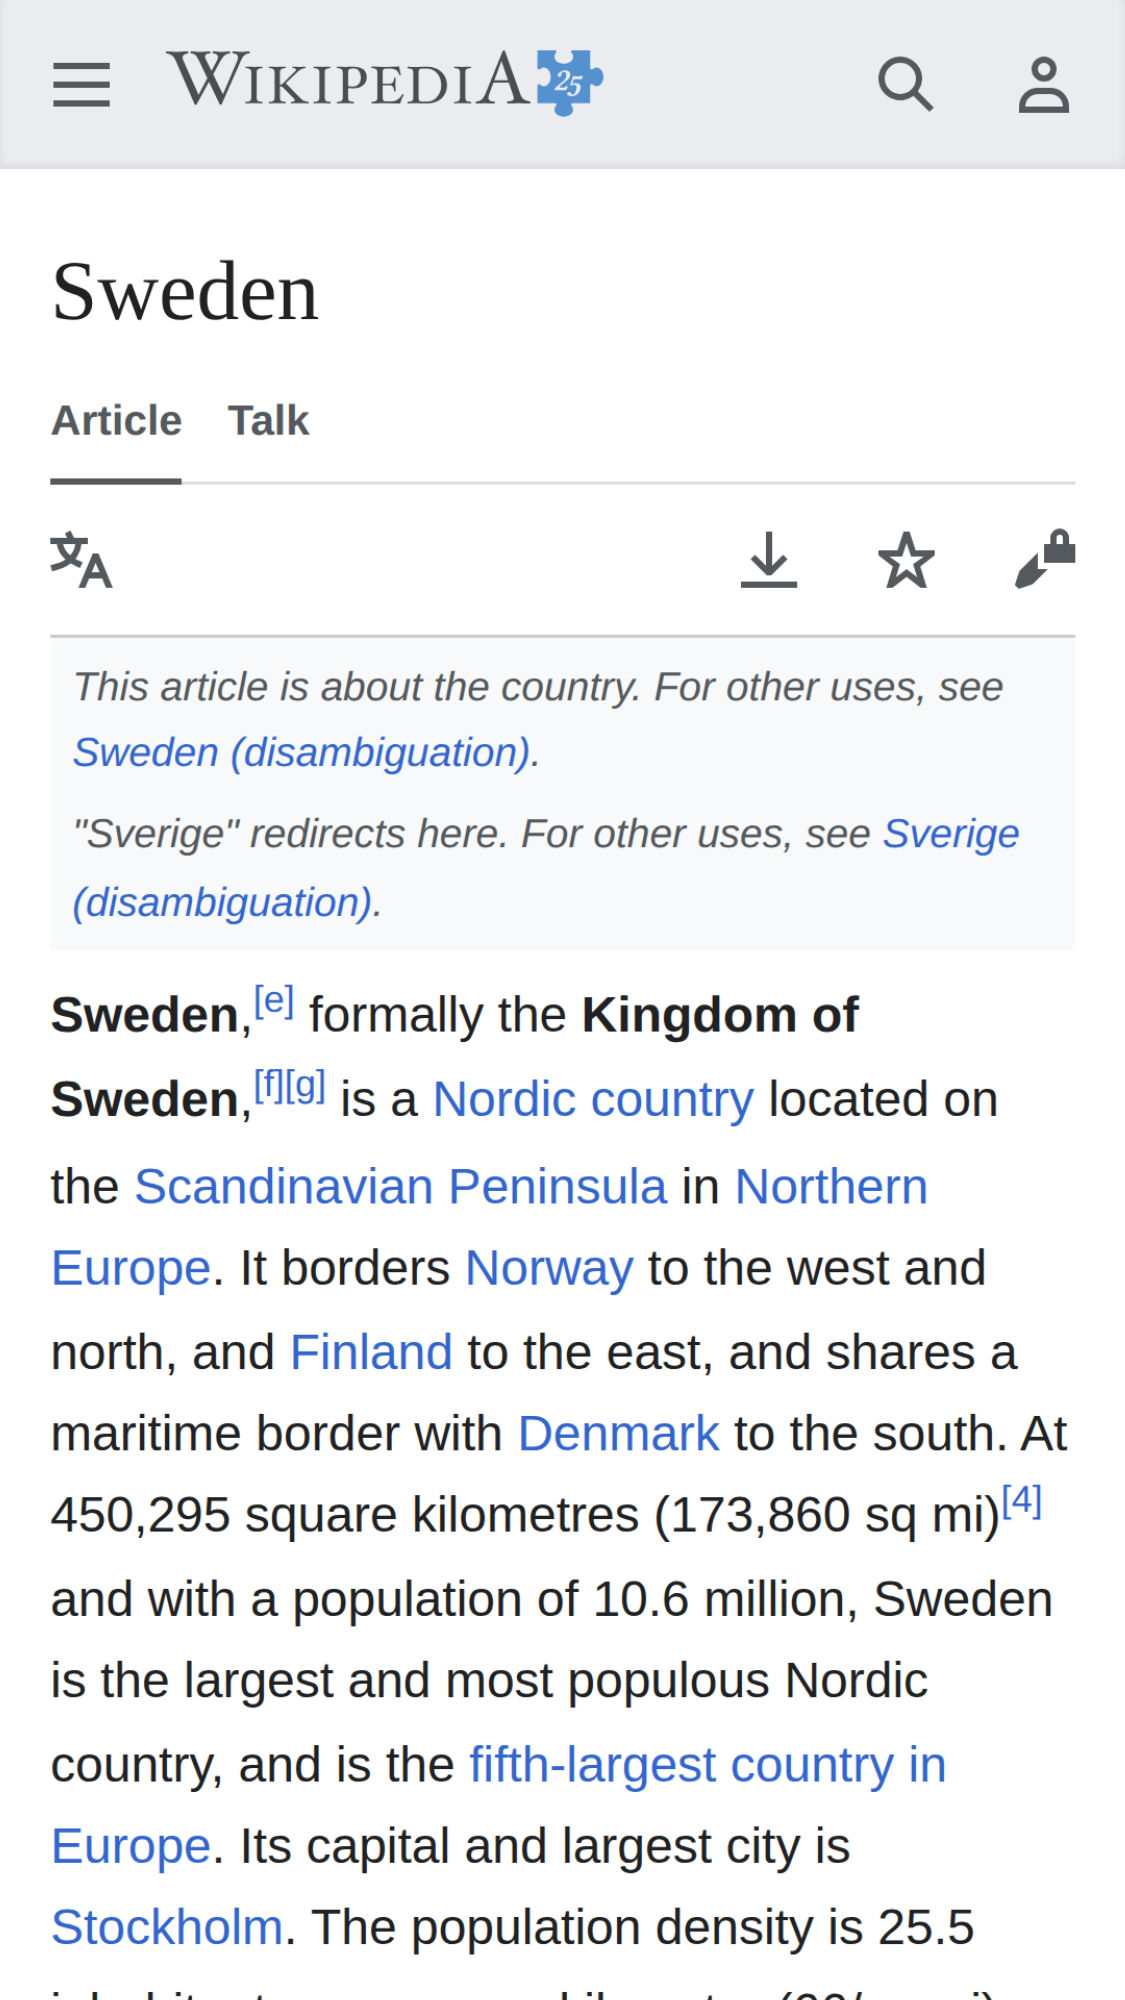Screen dimensions: 1125x2000
Task: Open the hamburger main menu
Action: click(x=81, y=84)
